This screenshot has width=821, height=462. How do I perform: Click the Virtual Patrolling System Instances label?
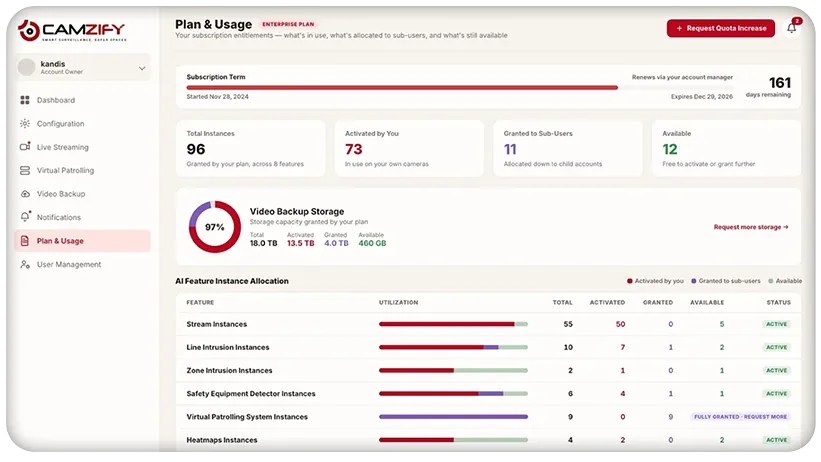247,417
